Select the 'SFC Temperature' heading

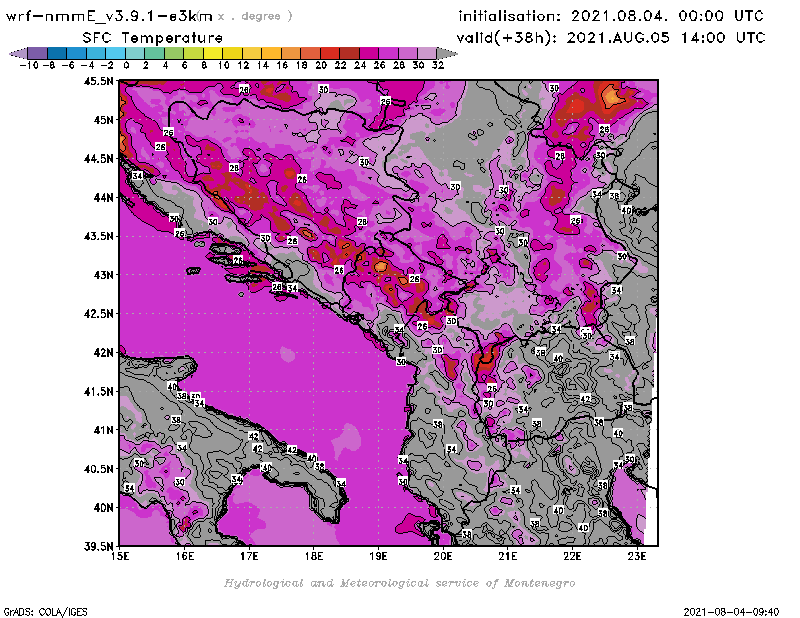153,38
